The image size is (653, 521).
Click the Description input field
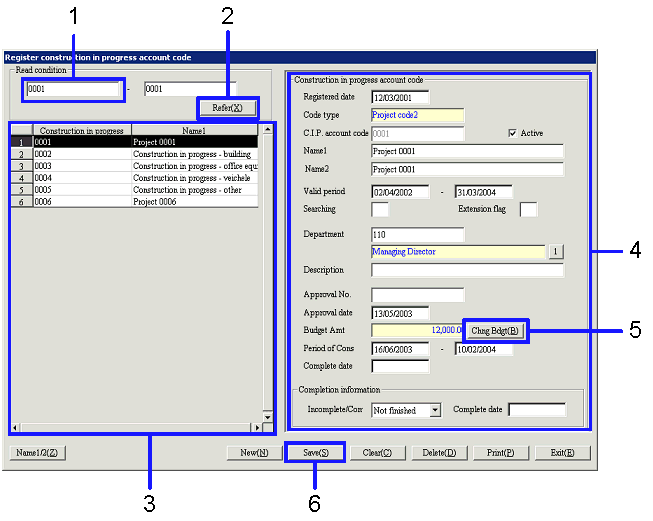(467, 270)
